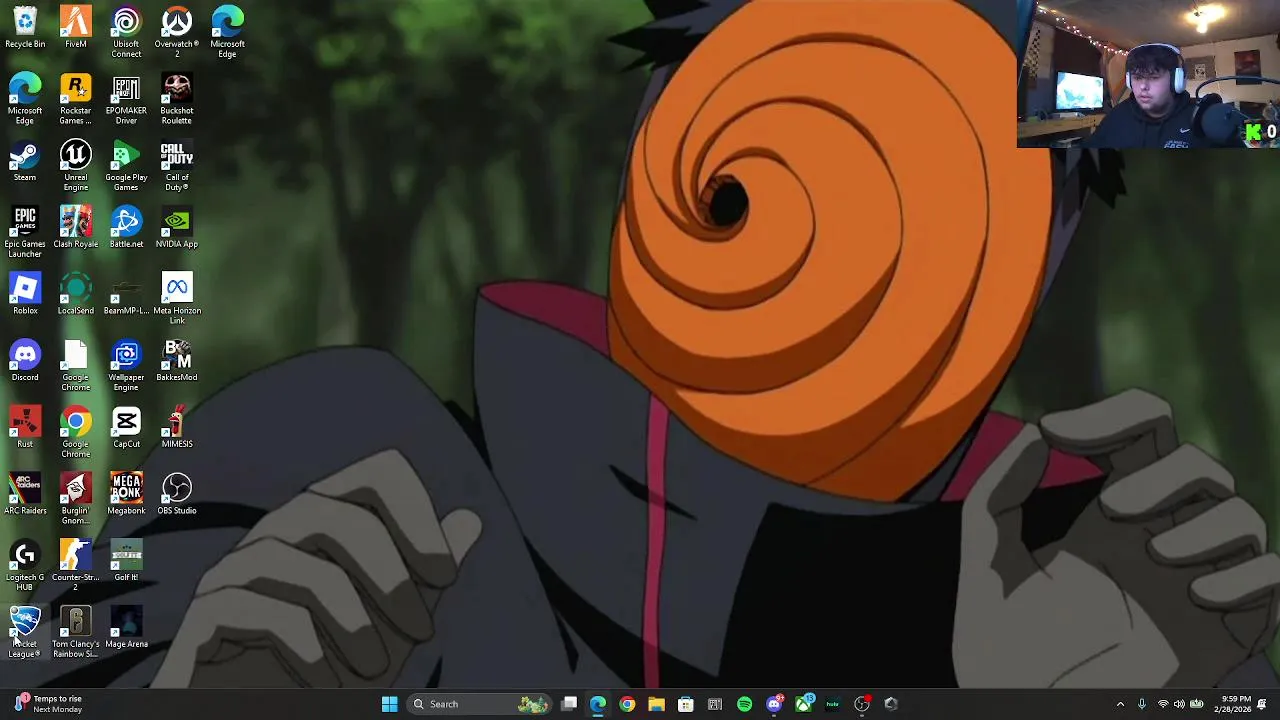Open the MIMESIS desktop shortcut
This screenshot has height=720, width=1280.
(177, 428)
